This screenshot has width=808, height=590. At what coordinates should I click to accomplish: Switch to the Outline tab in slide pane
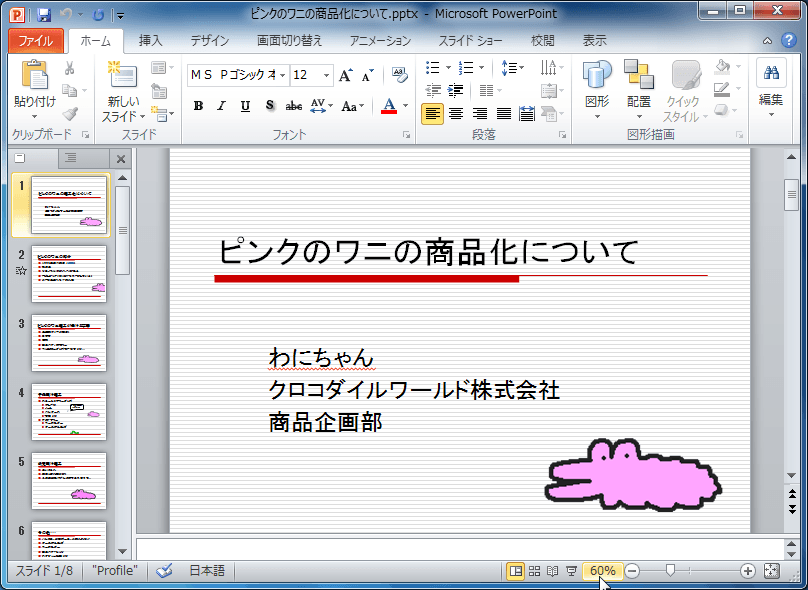click(70, 158)
